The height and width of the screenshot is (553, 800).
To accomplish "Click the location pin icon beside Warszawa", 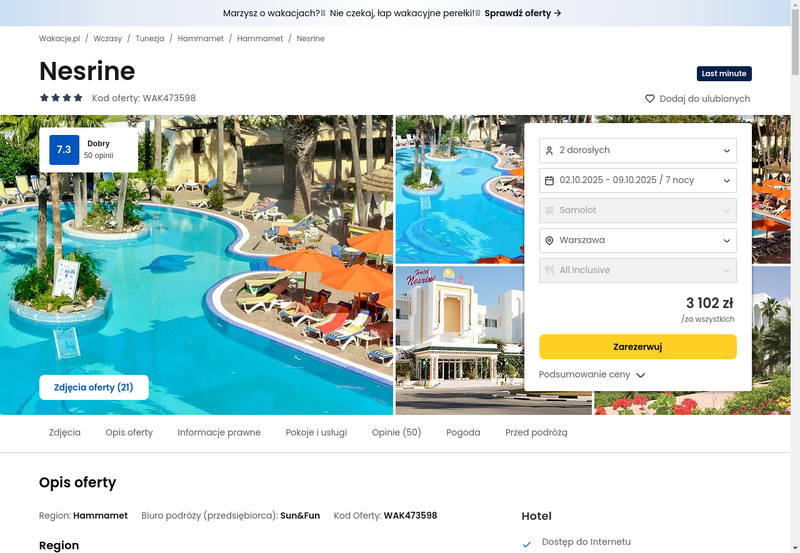I will tap(549, 240).
